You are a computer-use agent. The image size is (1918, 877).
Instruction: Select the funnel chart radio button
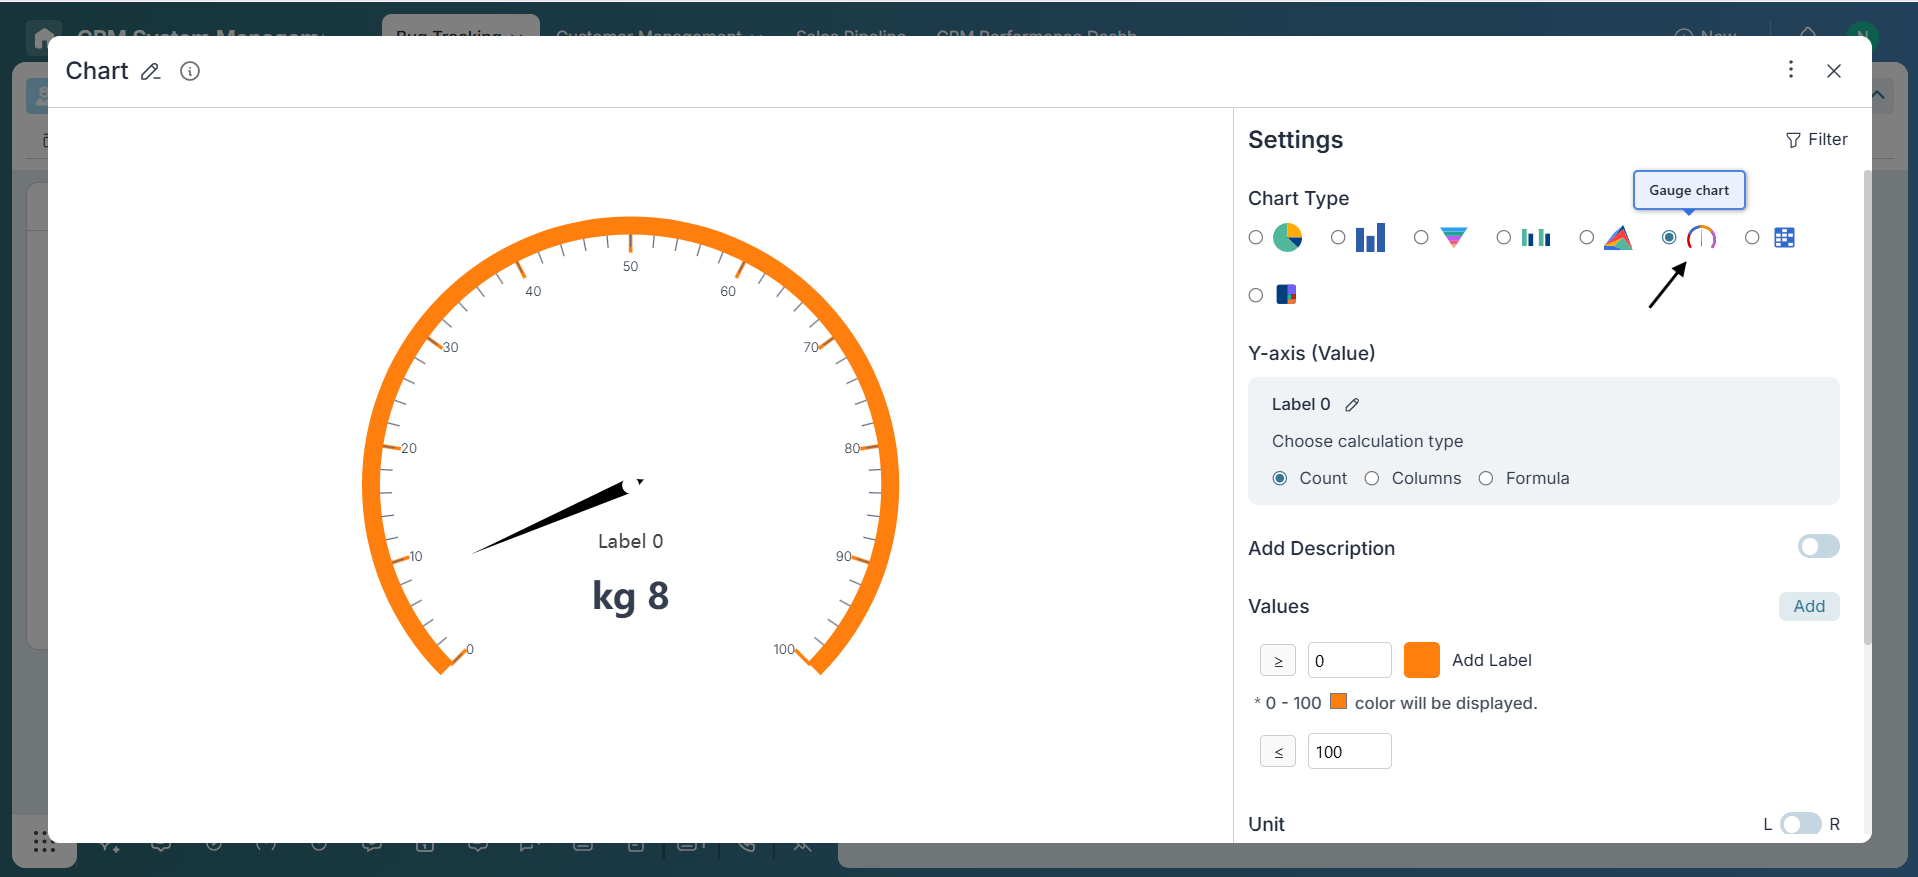1421,237
